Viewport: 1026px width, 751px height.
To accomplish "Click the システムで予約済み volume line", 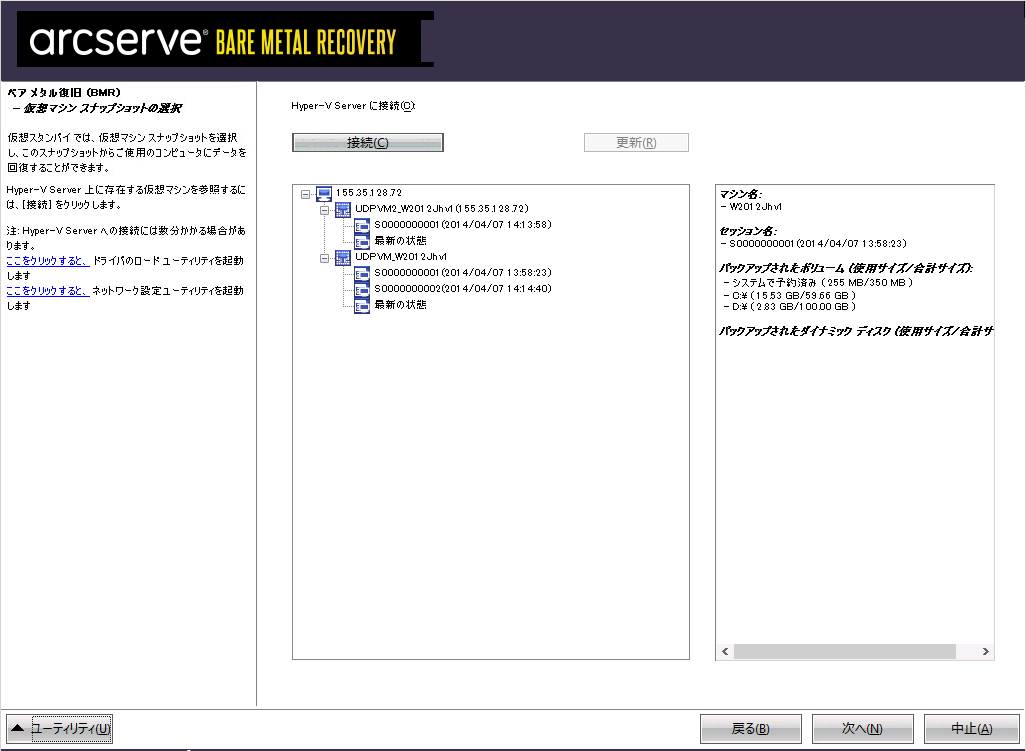I will click(818, 283).
